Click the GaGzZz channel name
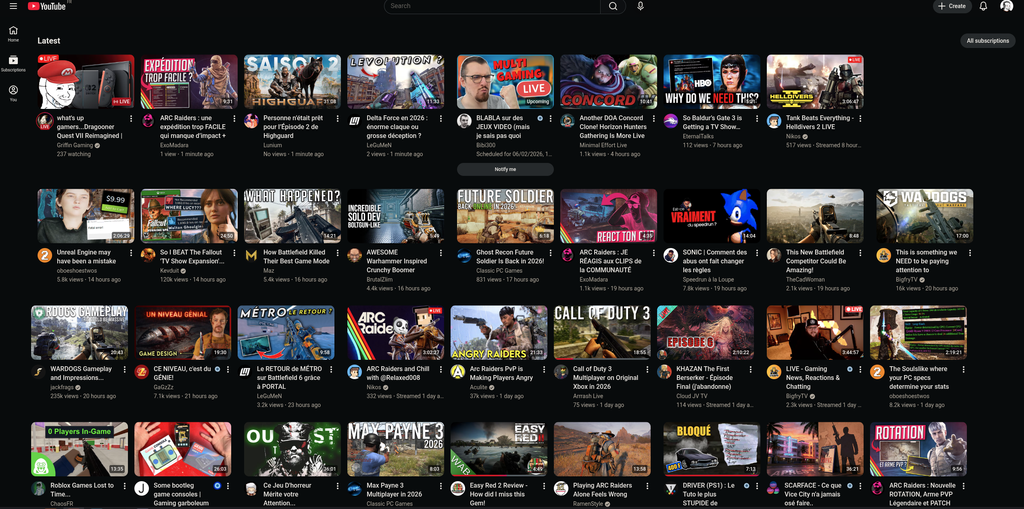The height and width of the screenshot is (509, 1024). tap(163, 387)
